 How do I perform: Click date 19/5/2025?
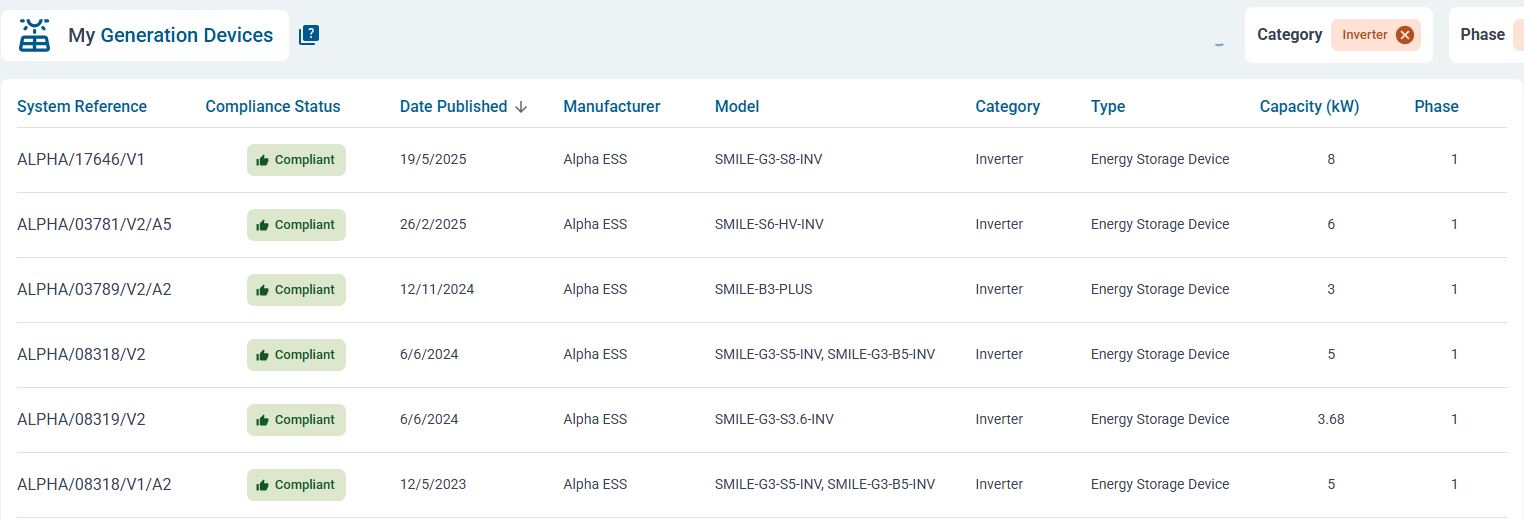pos(433,159)
